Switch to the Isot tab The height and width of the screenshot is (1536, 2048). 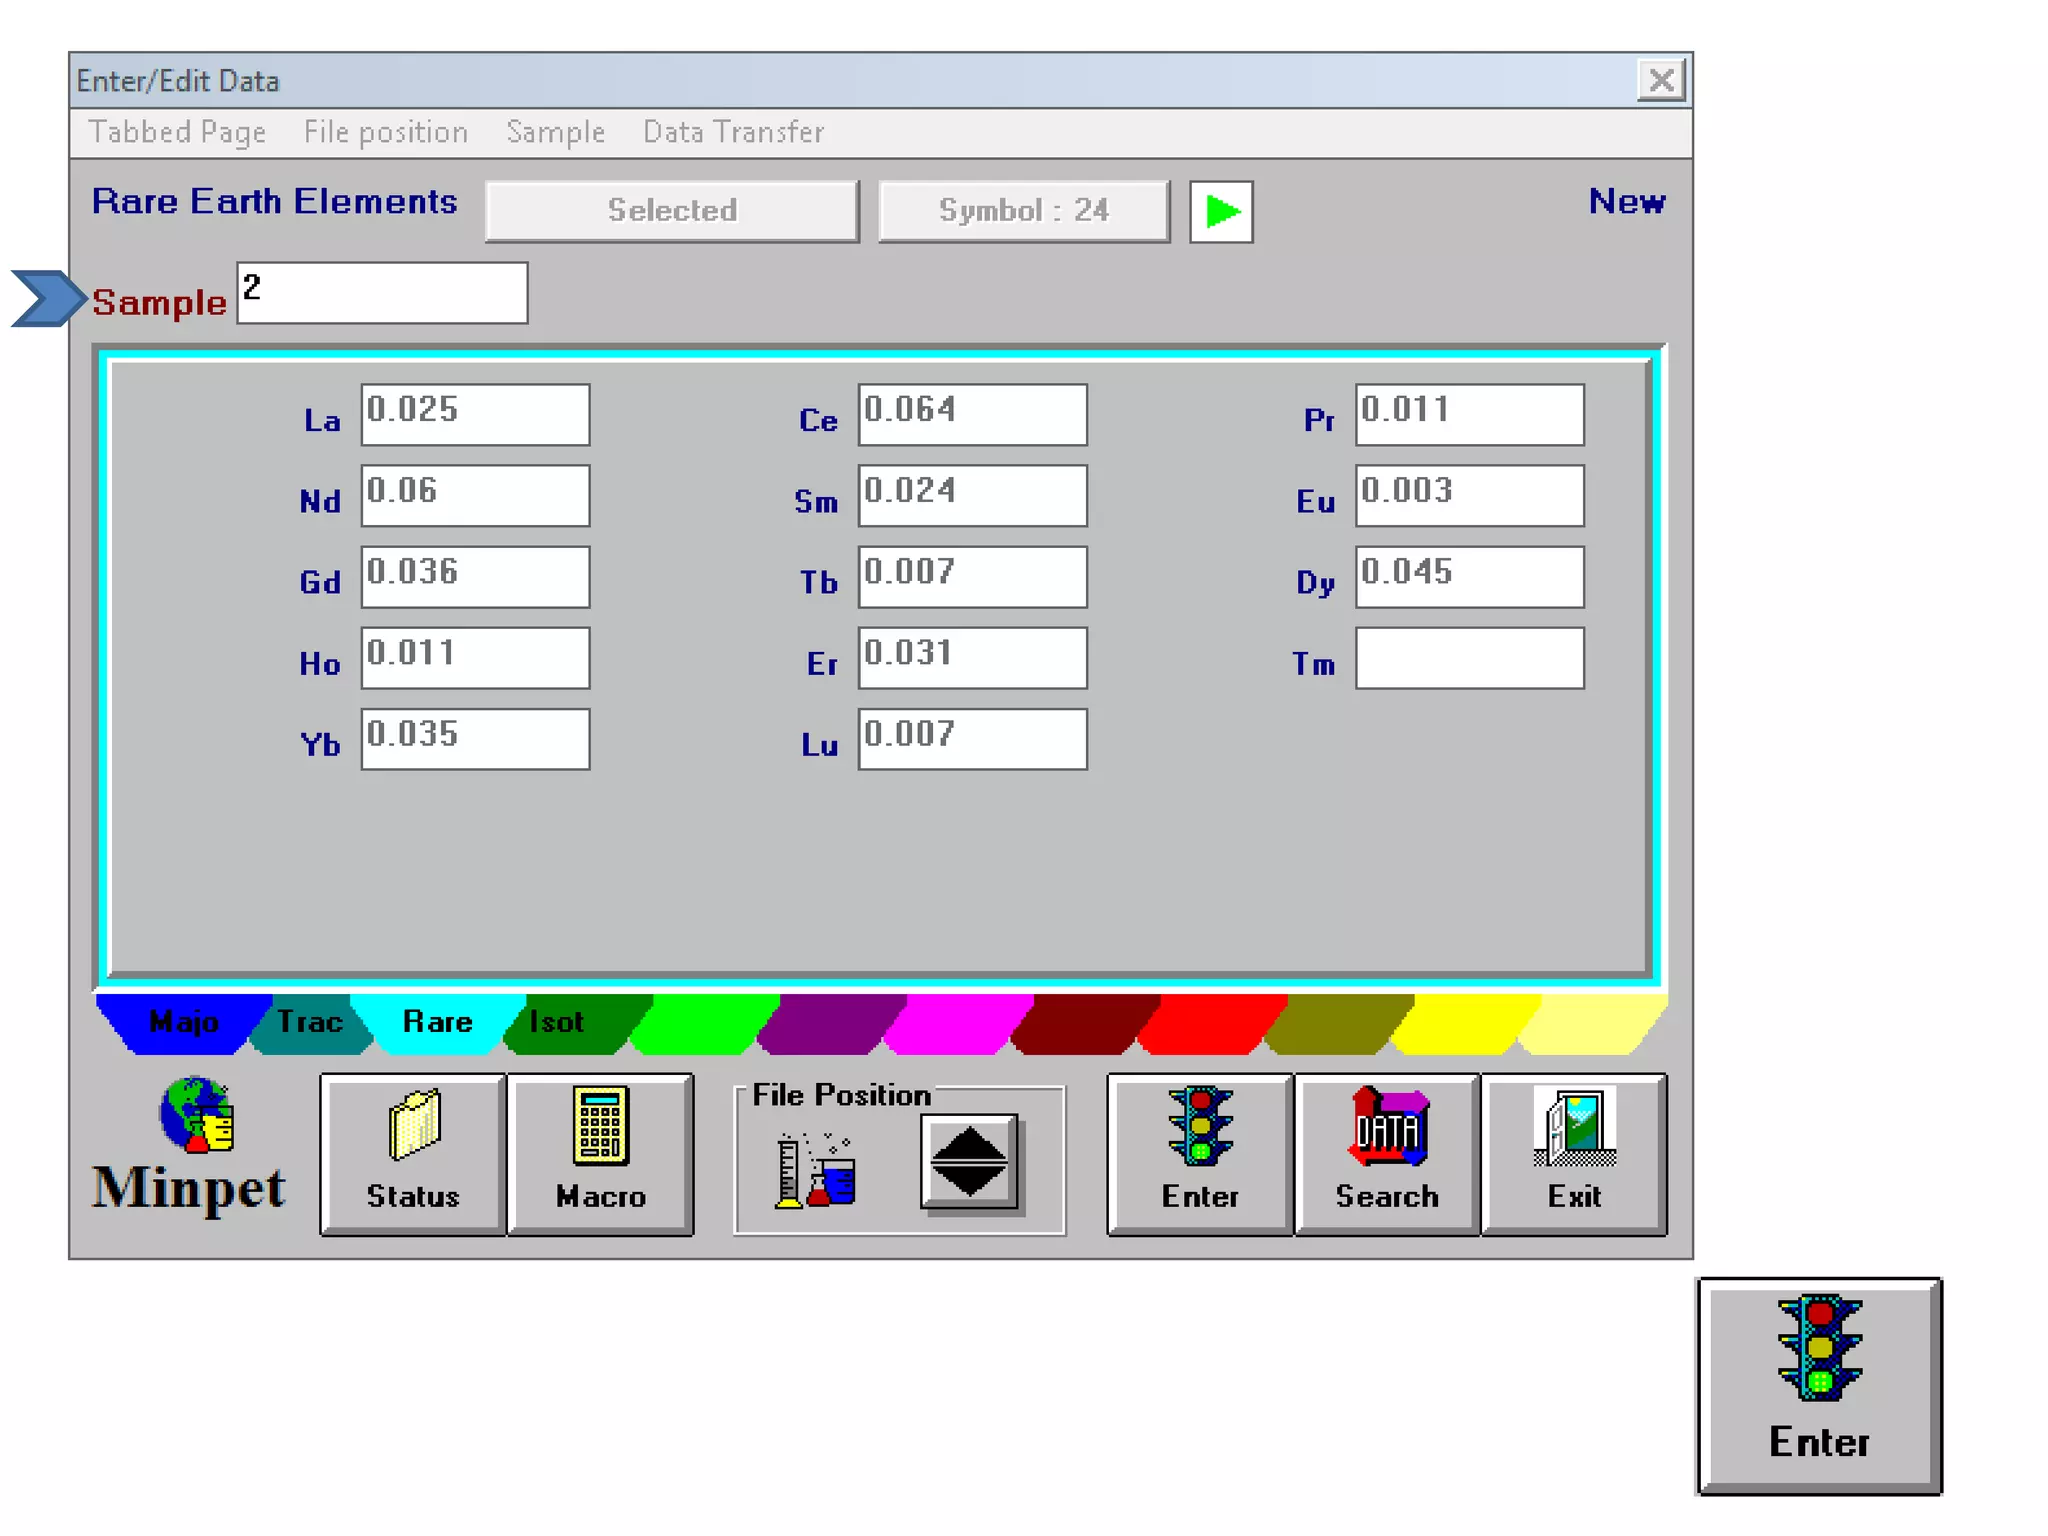(556, 1022)
